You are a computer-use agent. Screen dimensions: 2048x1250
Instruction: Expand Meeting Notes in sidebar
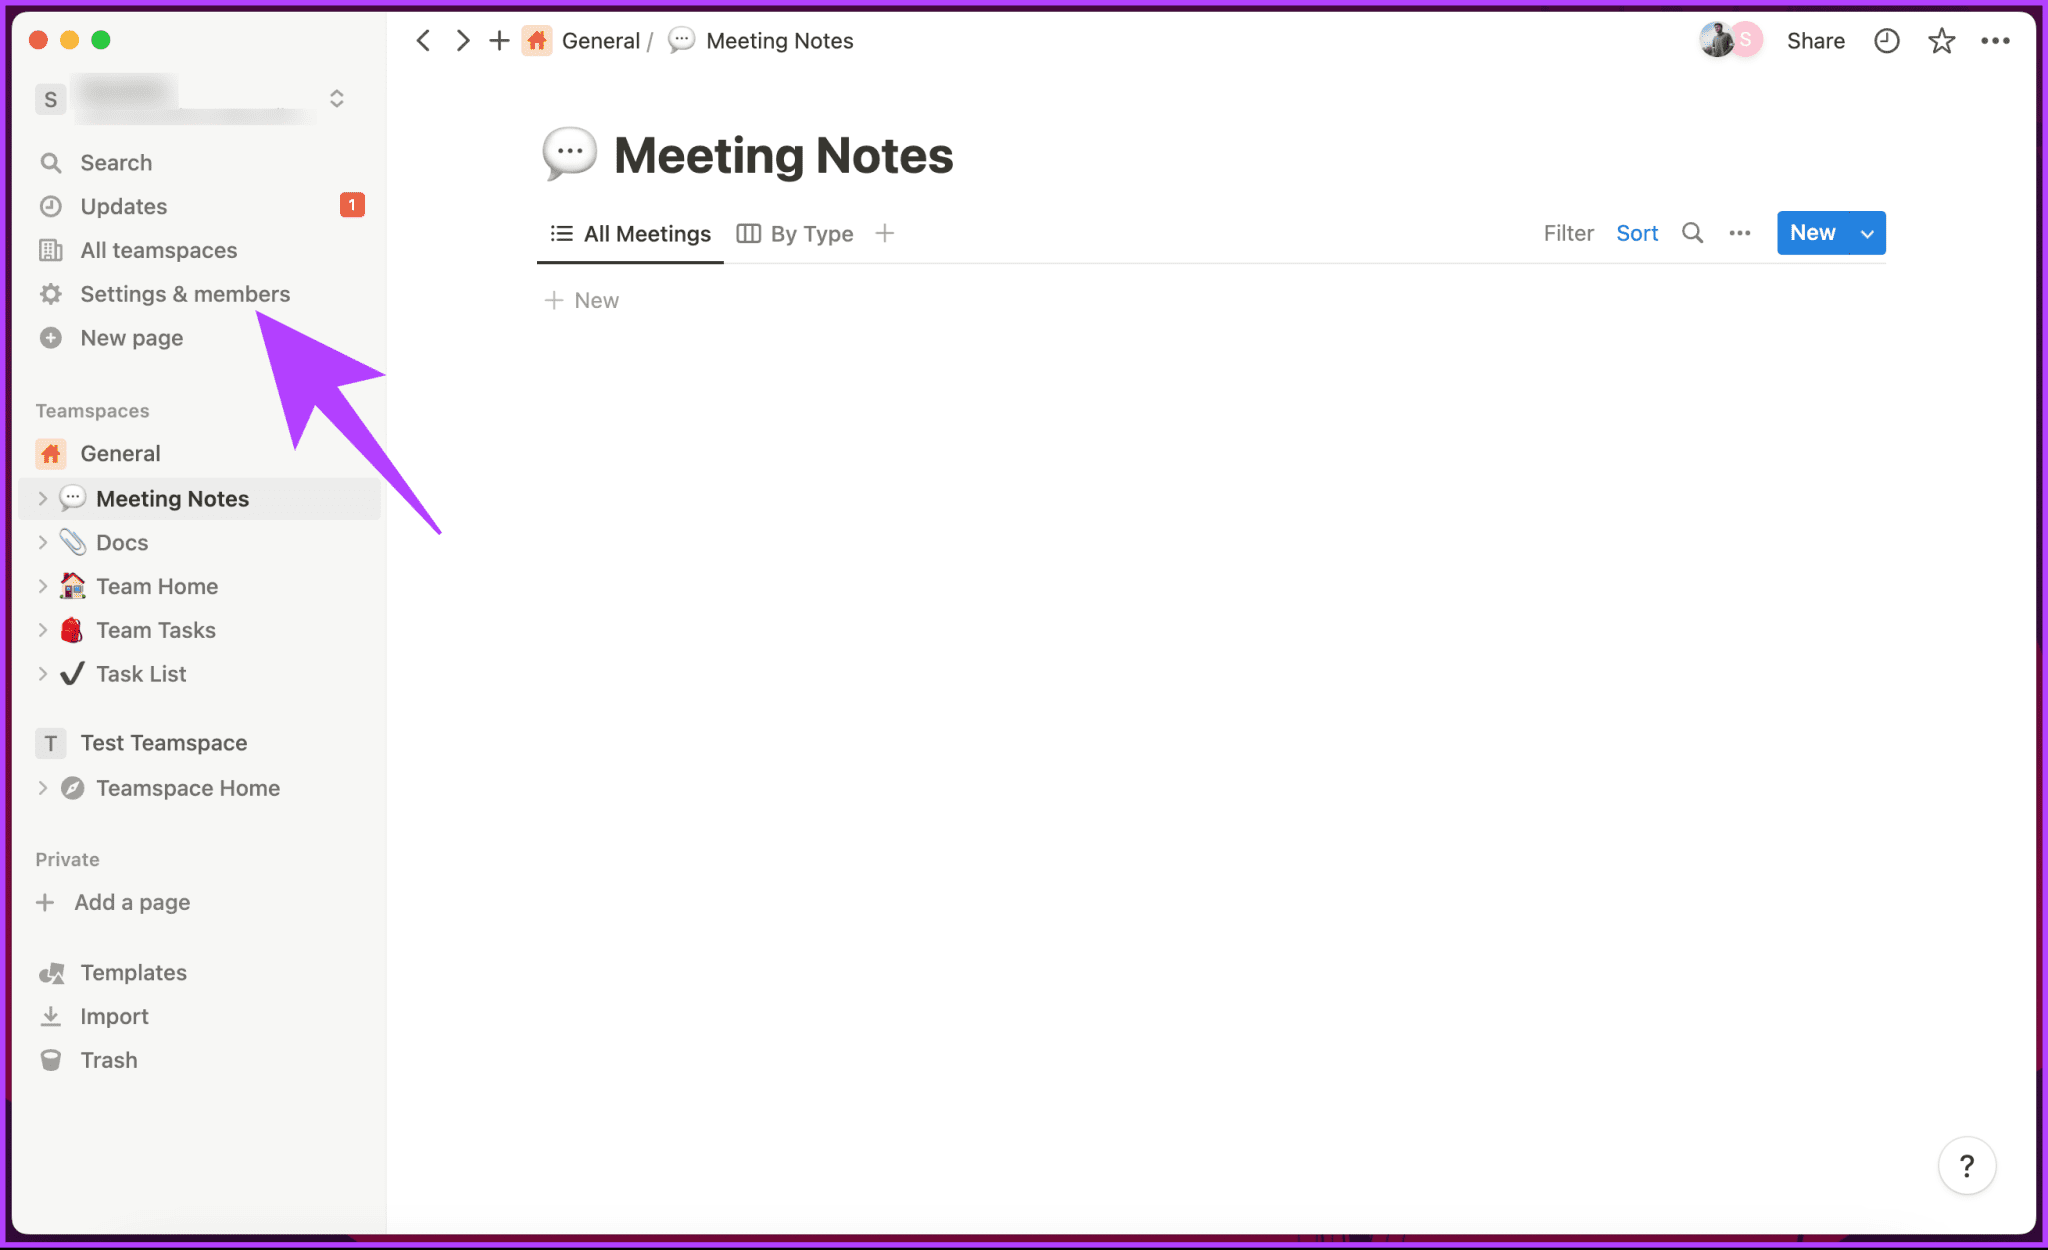click(42, 498)
